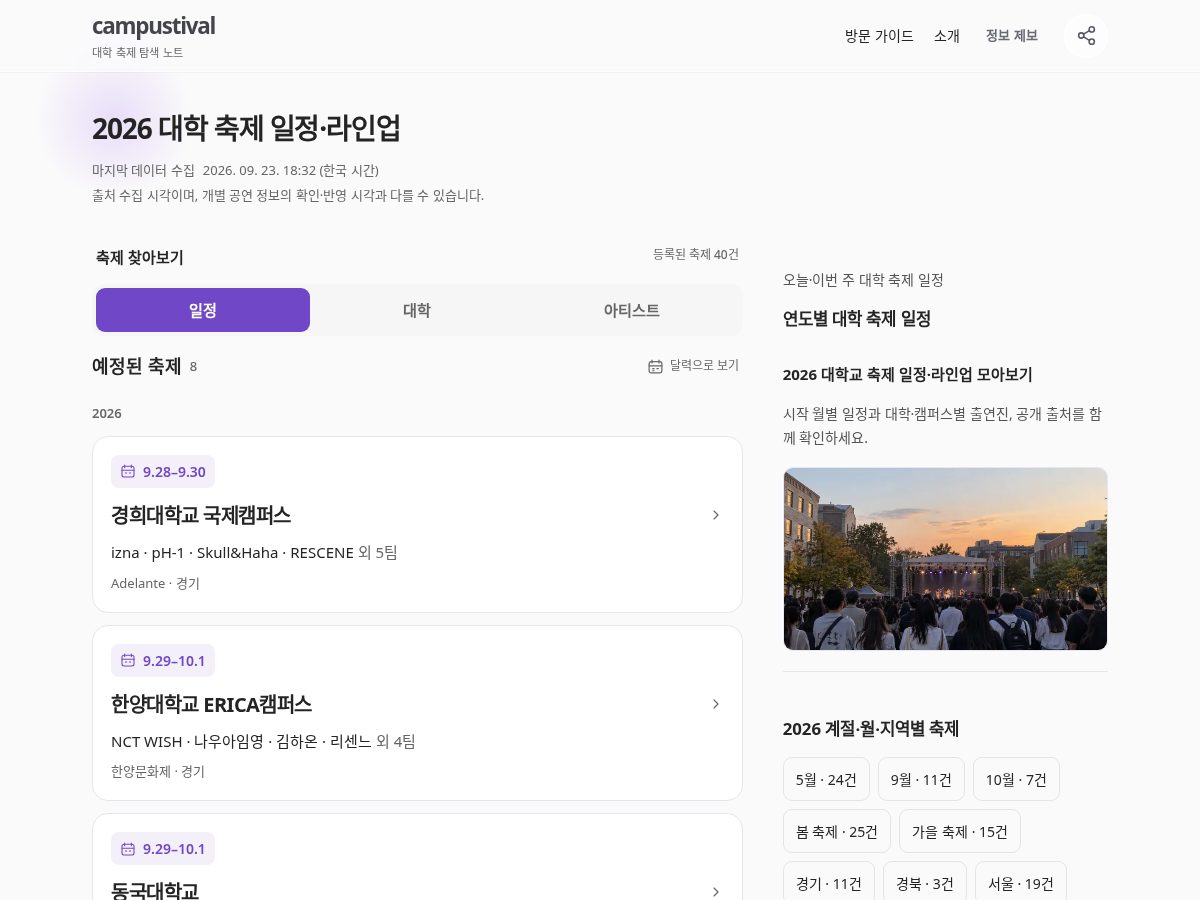1200x900 pixels.
Task: Select the 경북 · 3건 region chip
Action: tap(925, 883)
